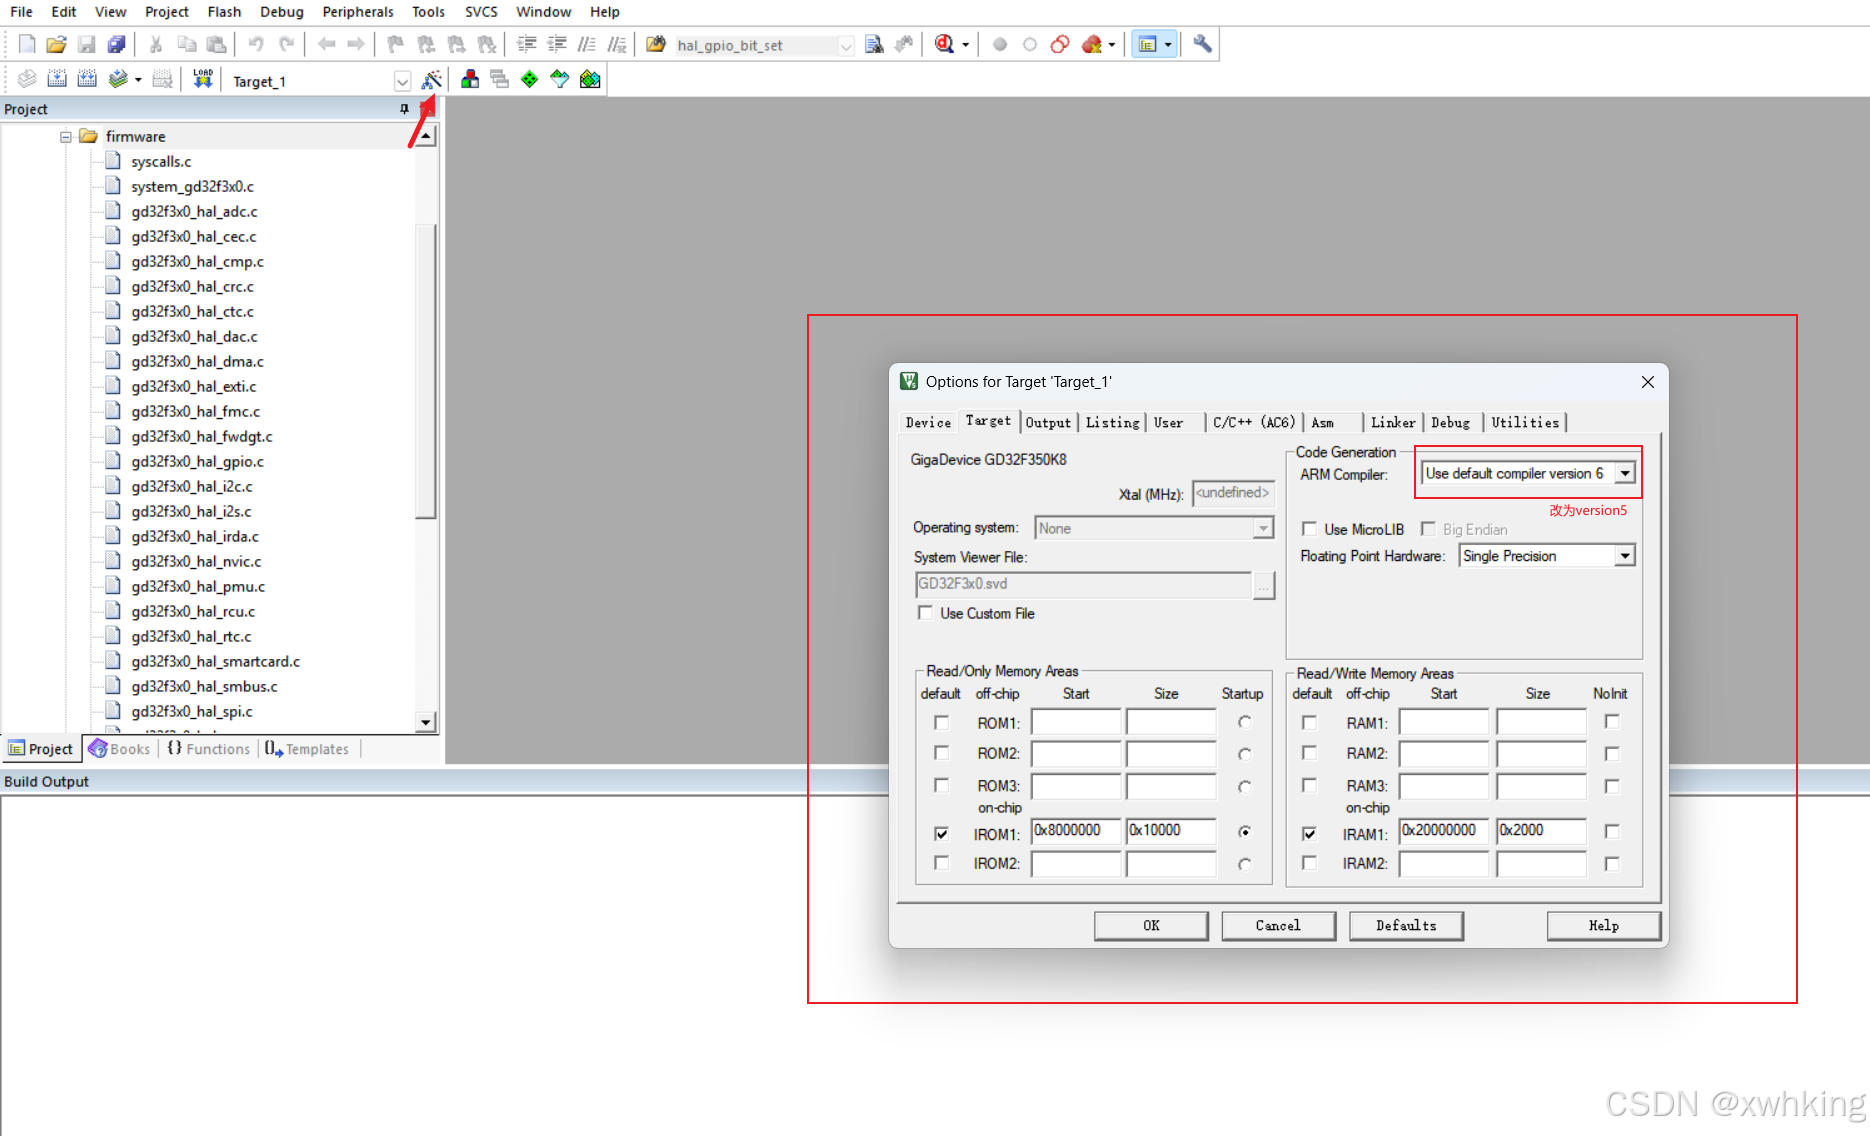Click the Defaults button
Screen dimensions: 1870x1136
click(x=1406, y=926)
